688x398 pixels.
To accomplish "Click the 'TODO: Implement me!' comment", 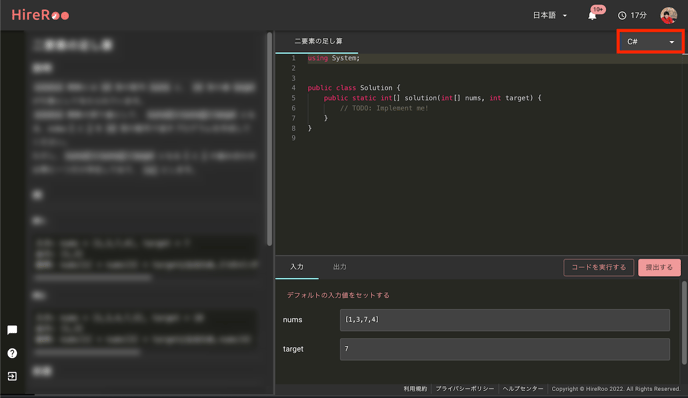I will click(384, 108).
